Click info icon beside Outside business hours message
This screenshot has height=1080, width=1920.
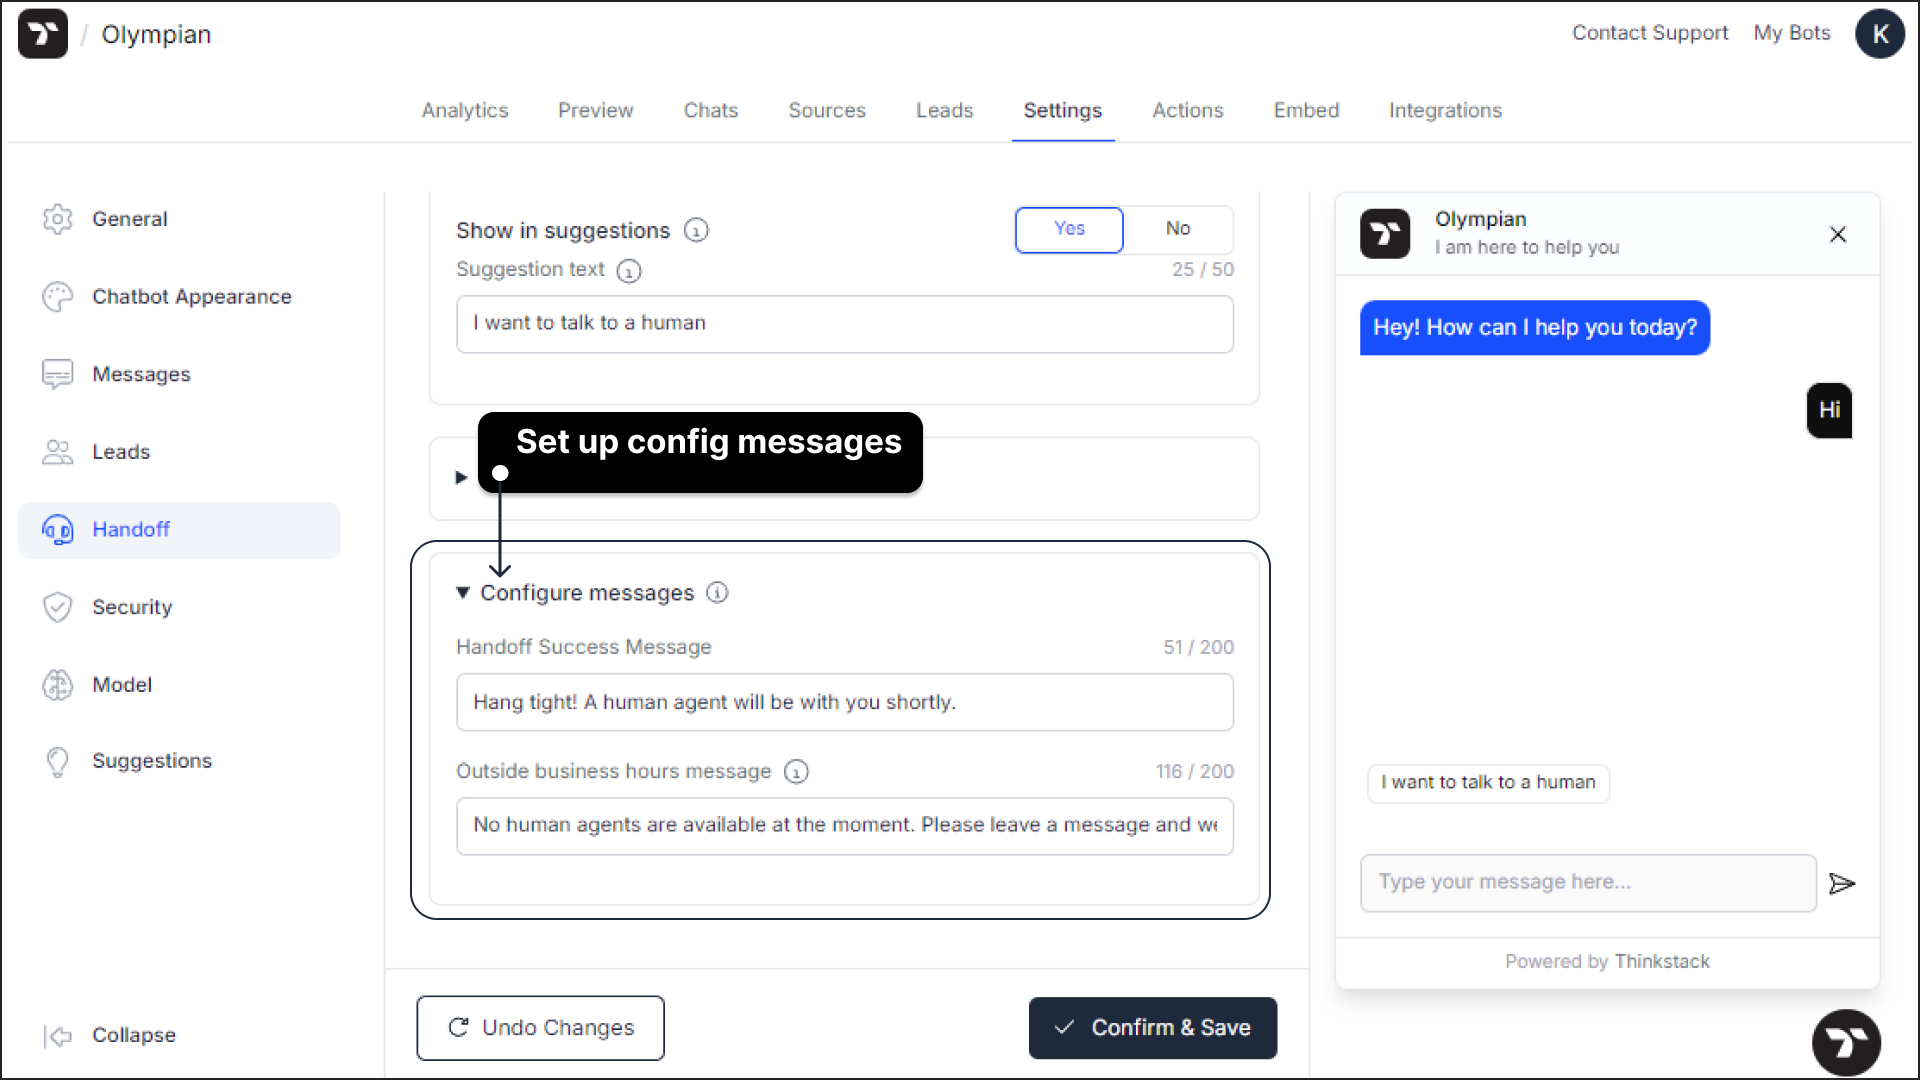tap(796, 772)
